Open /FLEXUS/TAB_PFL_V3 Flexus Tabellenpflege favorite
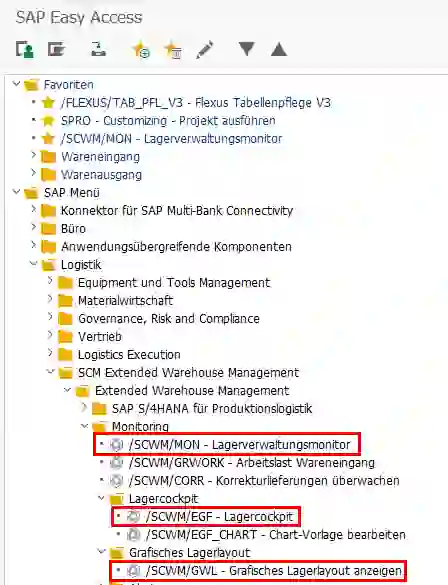 point(196,103)
